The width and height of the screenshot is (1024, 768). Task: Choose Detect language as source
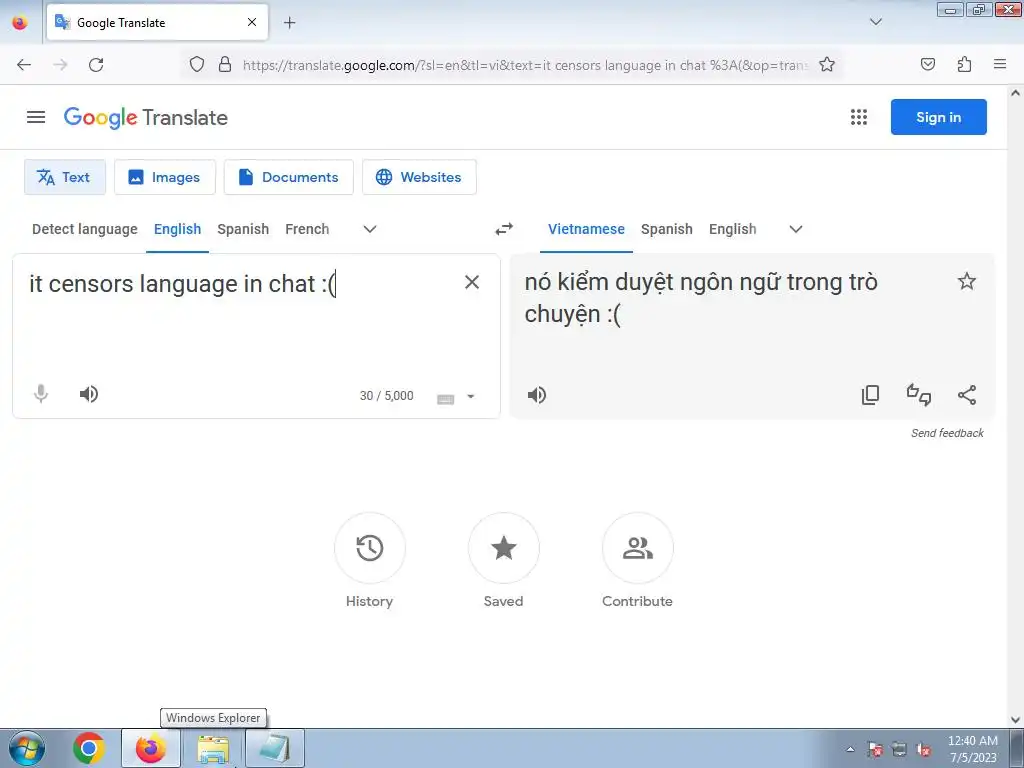(x=85, y=229)
